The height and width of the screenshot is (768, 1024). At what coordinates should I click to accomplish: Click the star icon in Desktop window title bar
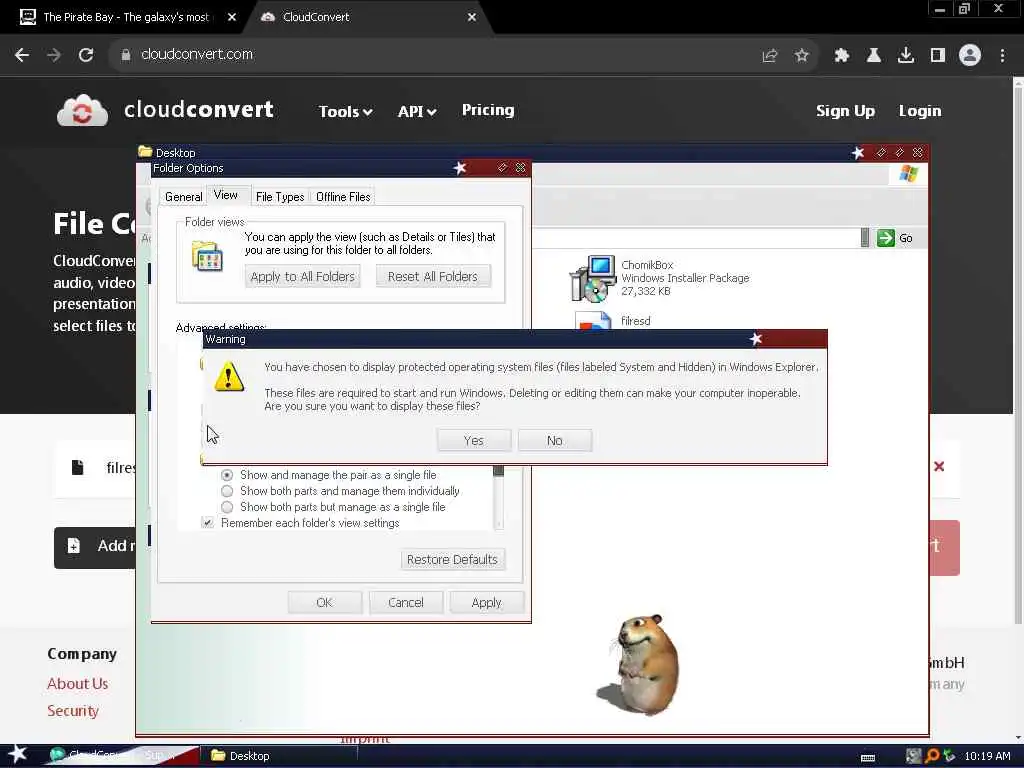(x=857, y=153)
